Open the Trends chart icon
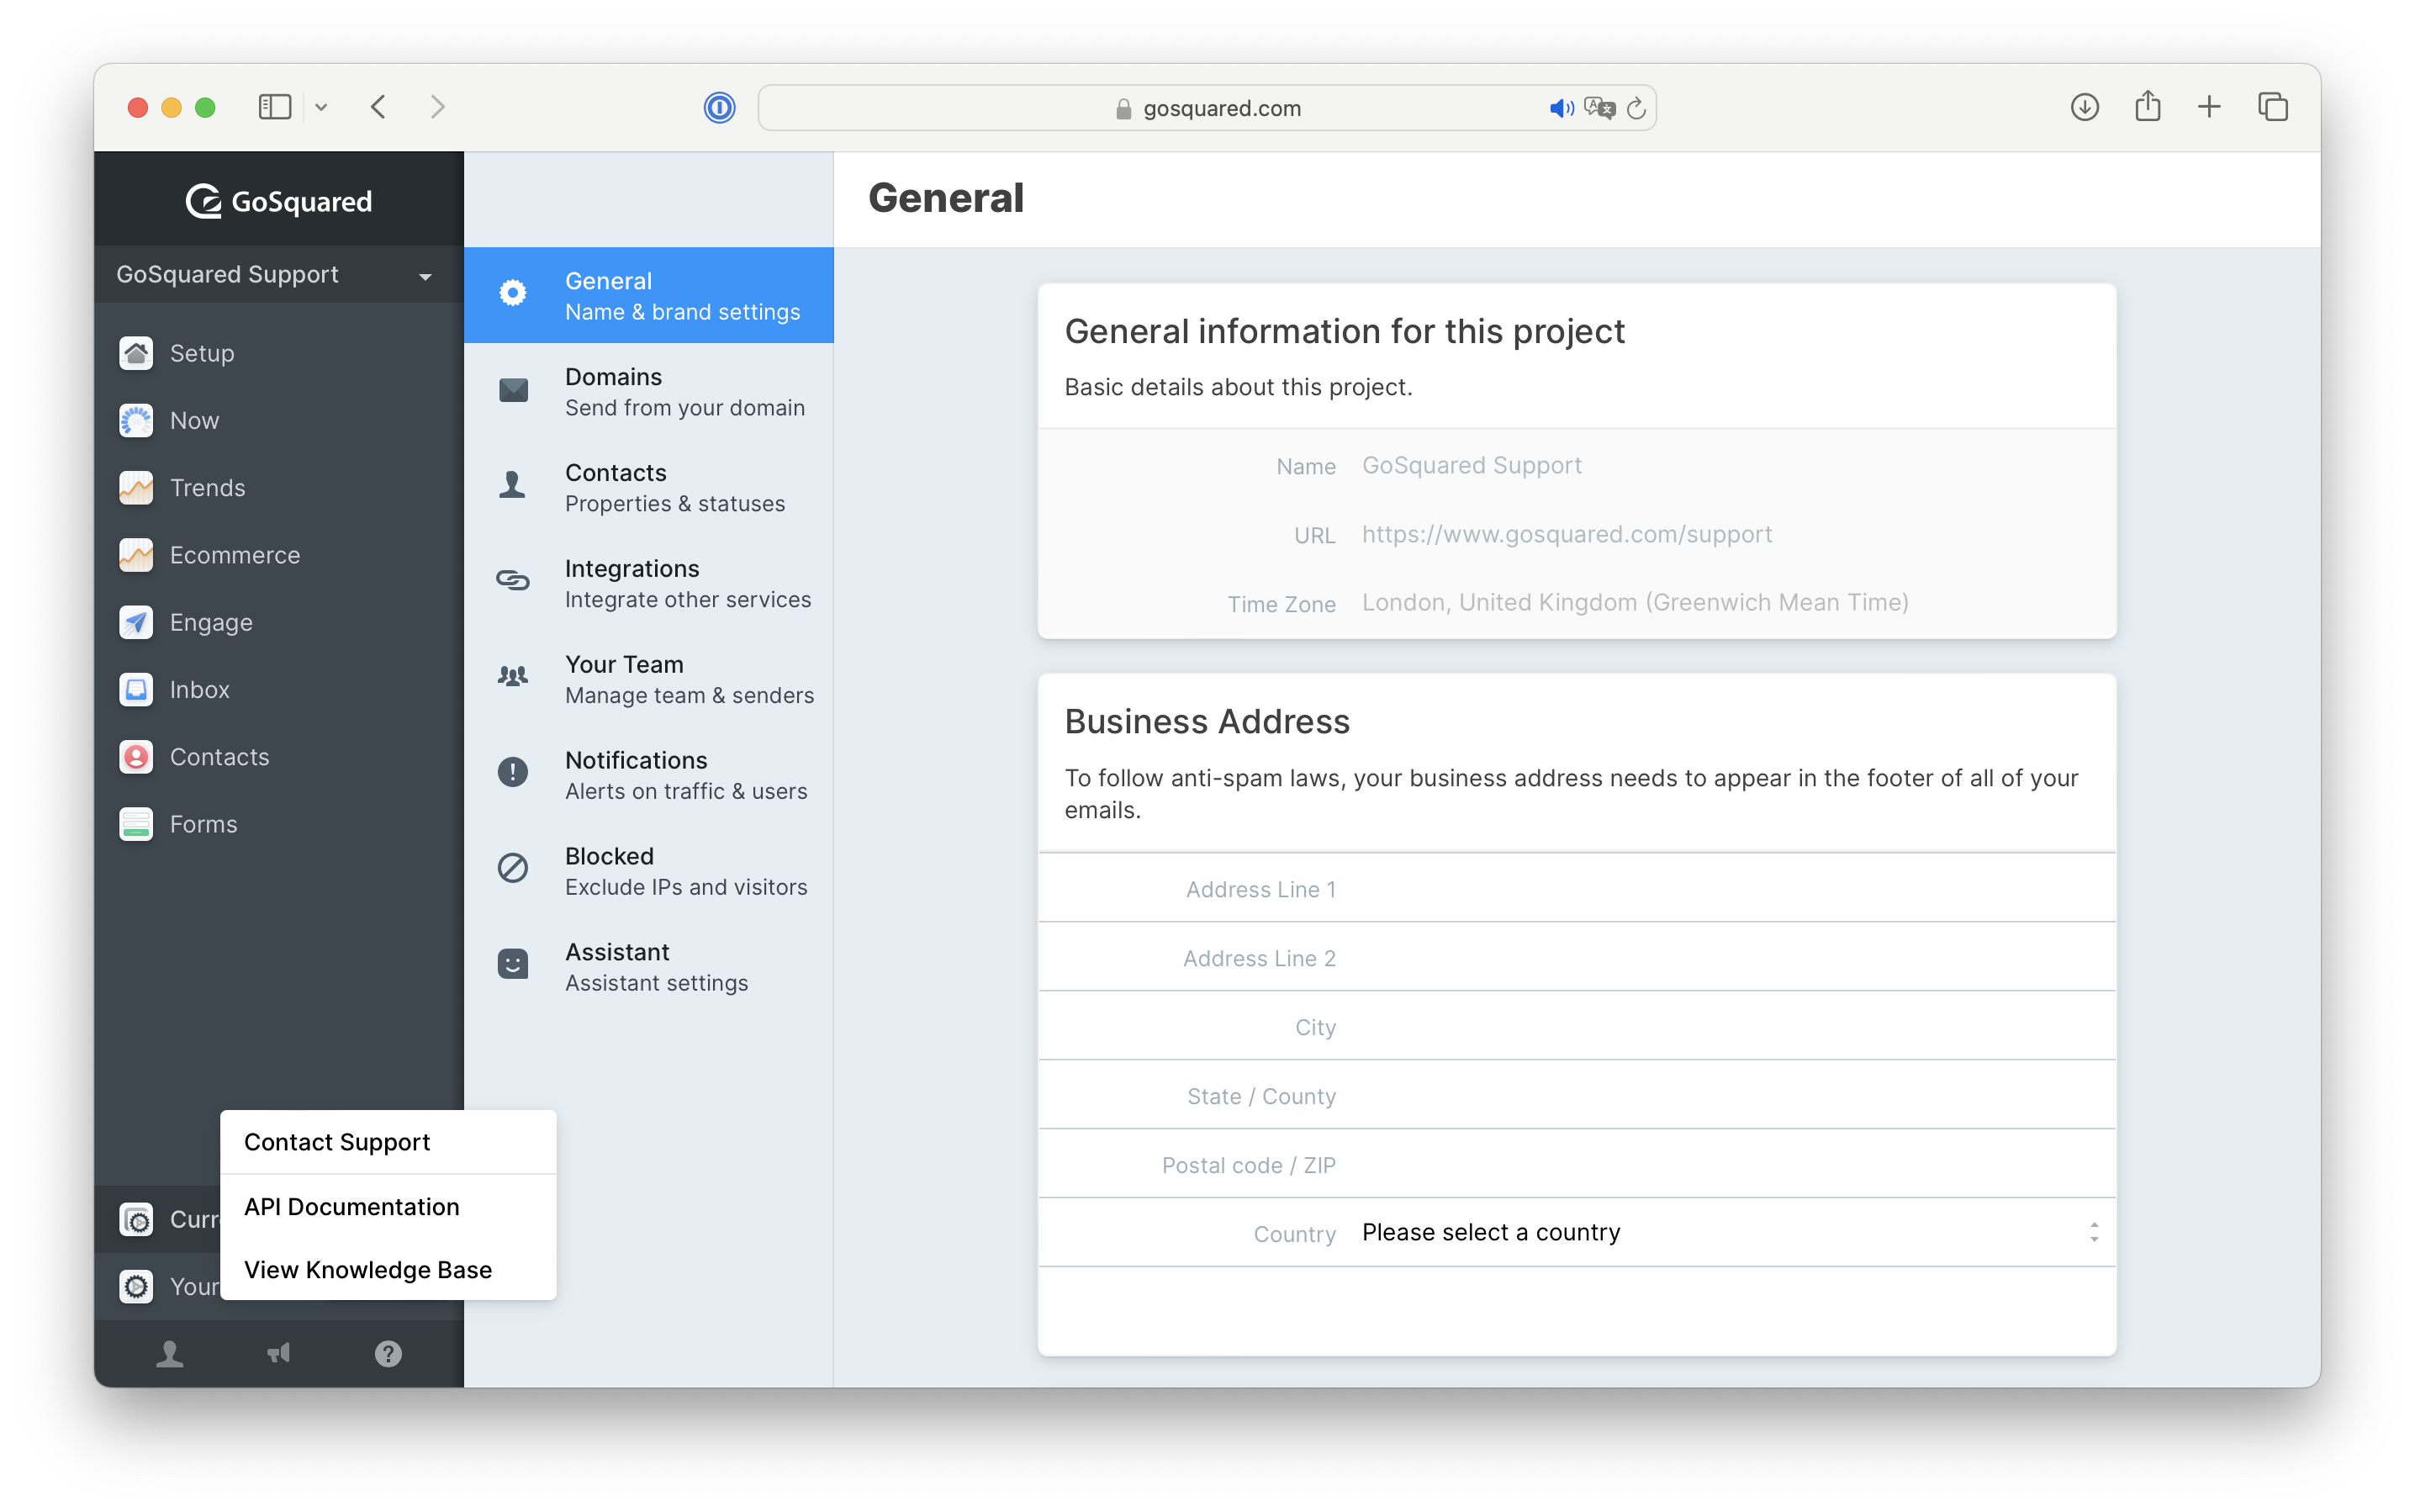Viewport: 2415px width, 1512px height. [136, 487]
